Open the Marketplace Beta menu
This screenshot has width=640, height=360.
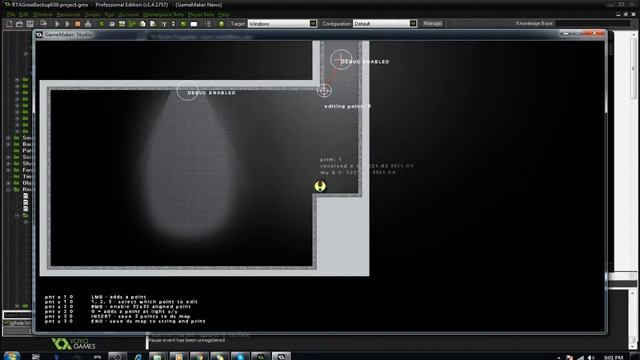point(163,14)
